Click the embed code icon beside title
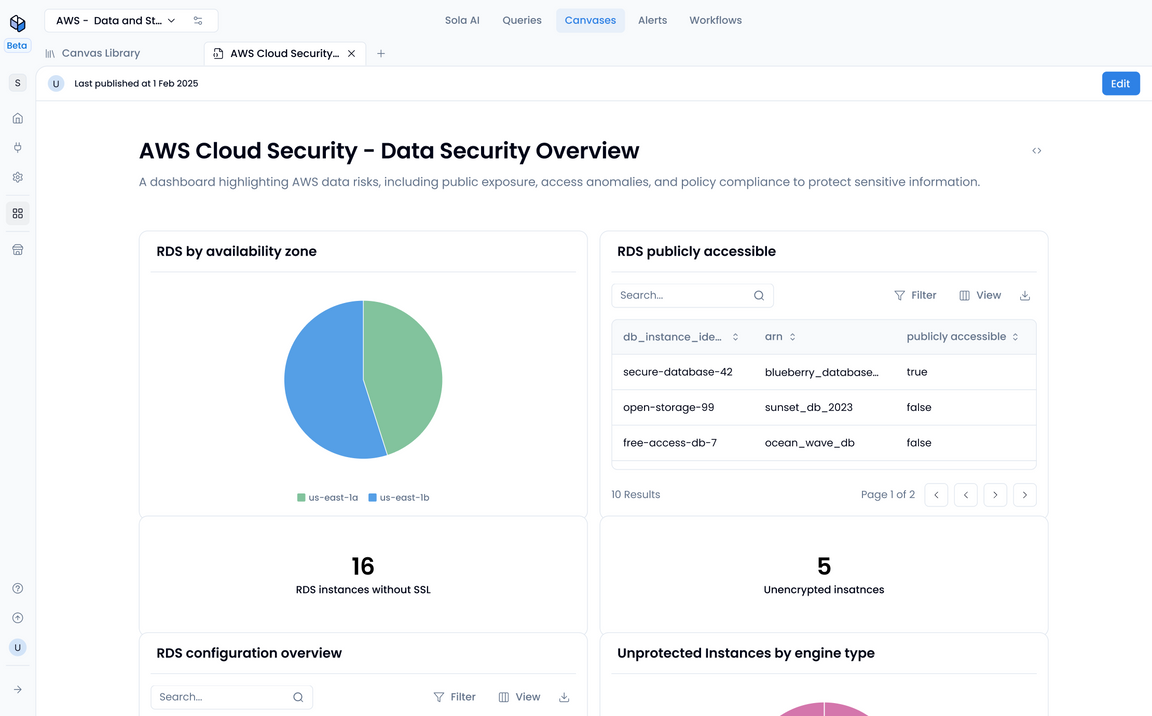Image resolution: width=1152 pixels, height=716 pixels. (1037, 151)
